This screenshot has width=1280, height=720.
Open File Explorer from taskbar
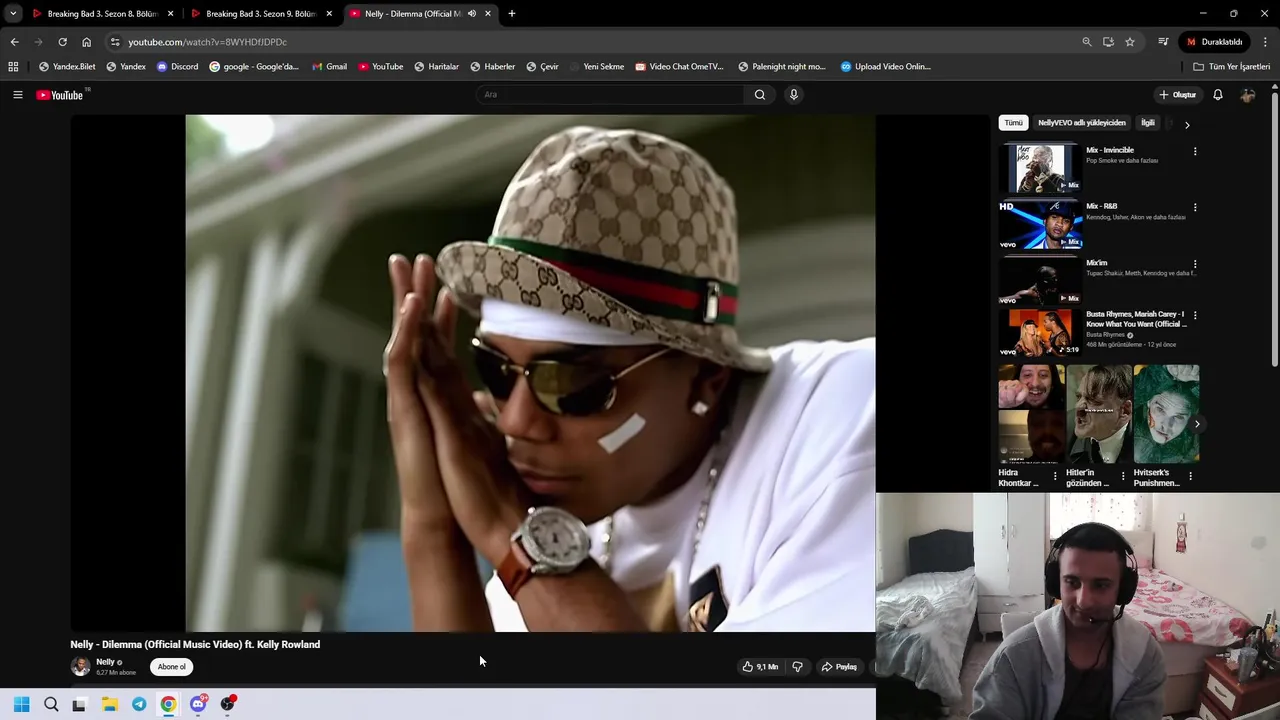coord(109,704)
